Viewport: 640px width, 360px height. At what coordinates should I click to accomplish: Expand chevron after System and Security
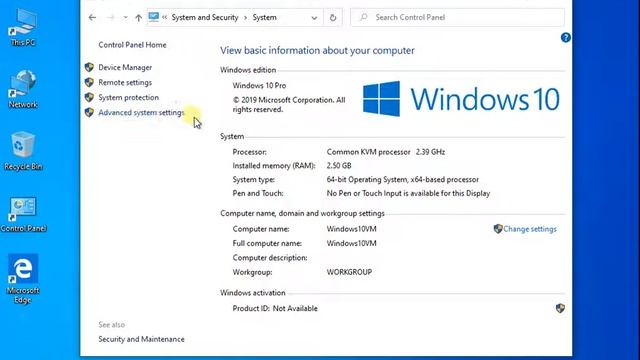[245, 18]
